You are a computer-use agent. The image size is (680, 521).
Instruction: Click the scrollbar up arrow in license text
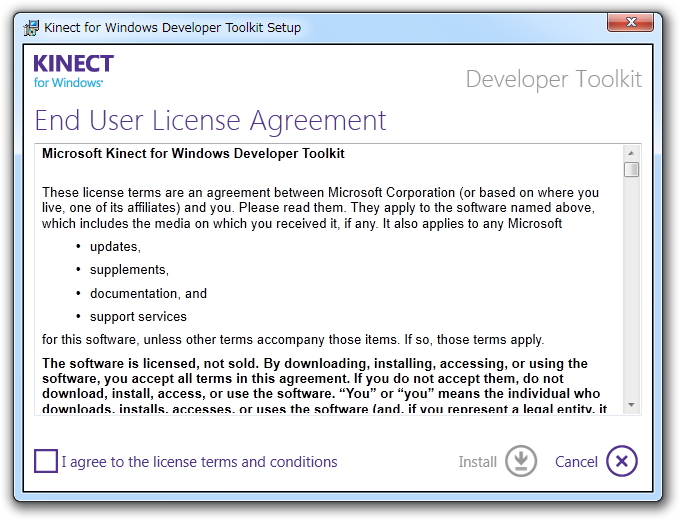(x=631, y=153)
